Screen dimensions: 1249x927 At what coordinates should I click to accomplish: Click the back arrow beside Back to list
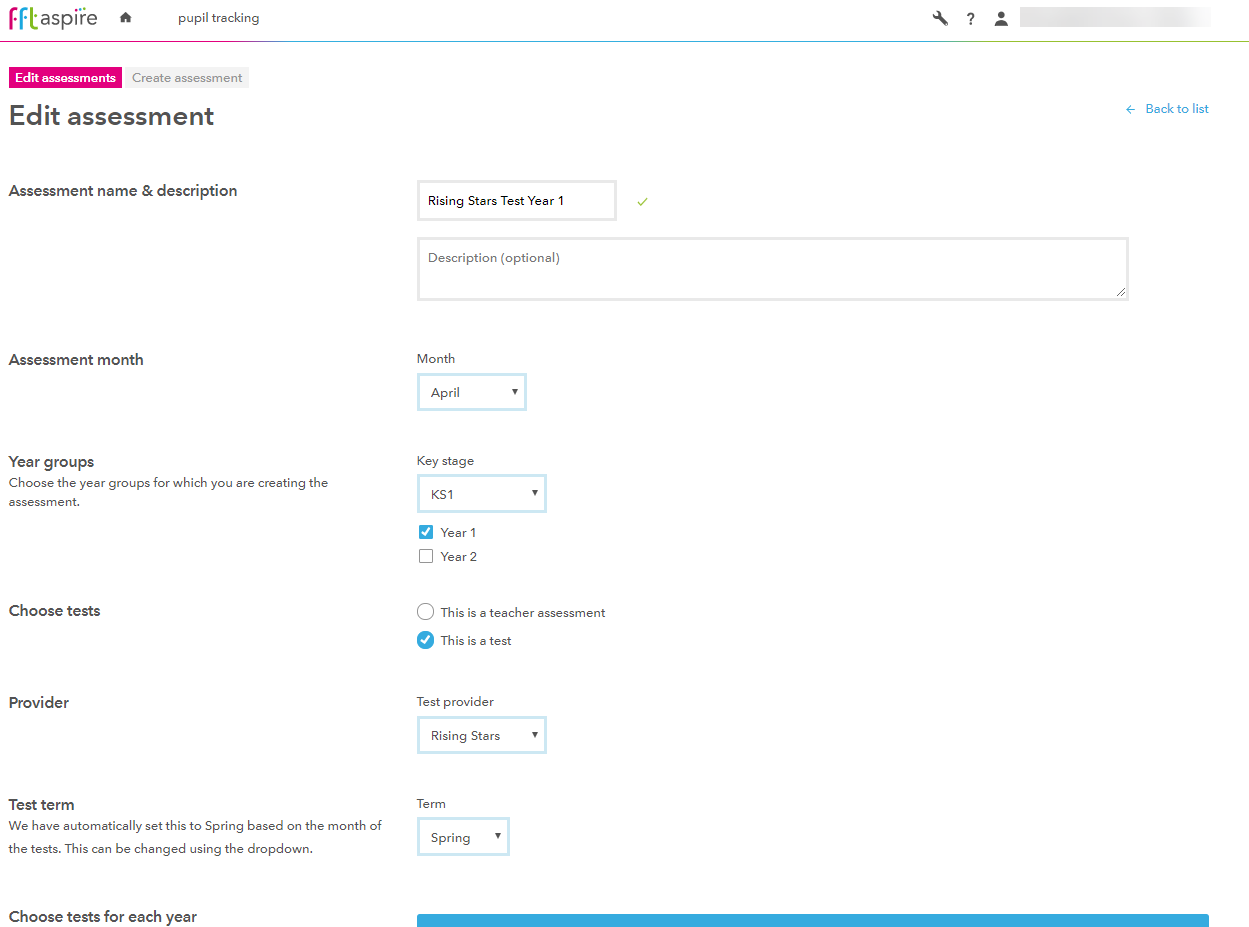1130,108
